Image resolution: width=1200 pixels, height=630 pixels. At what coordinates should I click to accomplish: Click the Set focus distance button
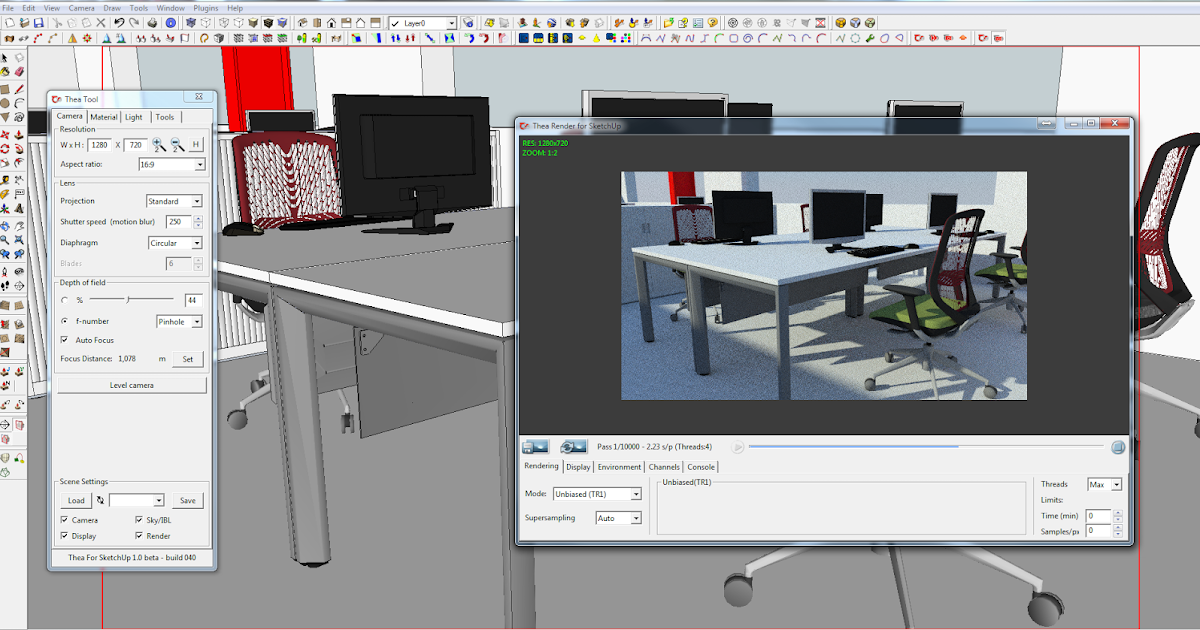(187, 358)
